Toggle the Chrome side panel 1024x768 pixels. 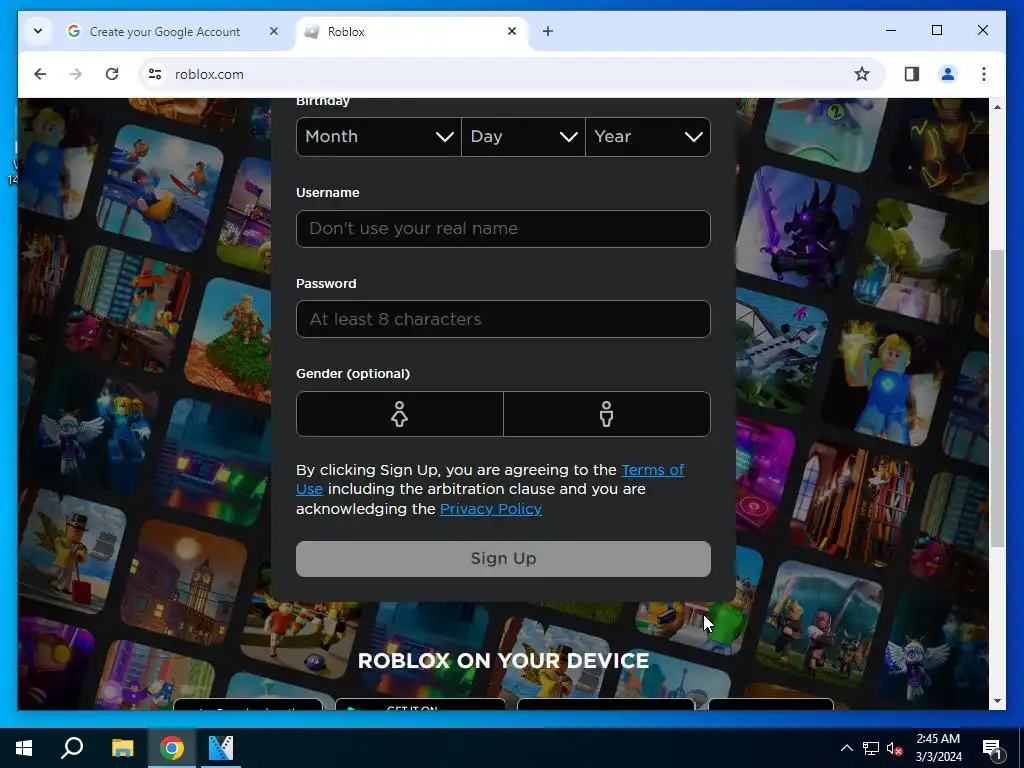point(912,74)
